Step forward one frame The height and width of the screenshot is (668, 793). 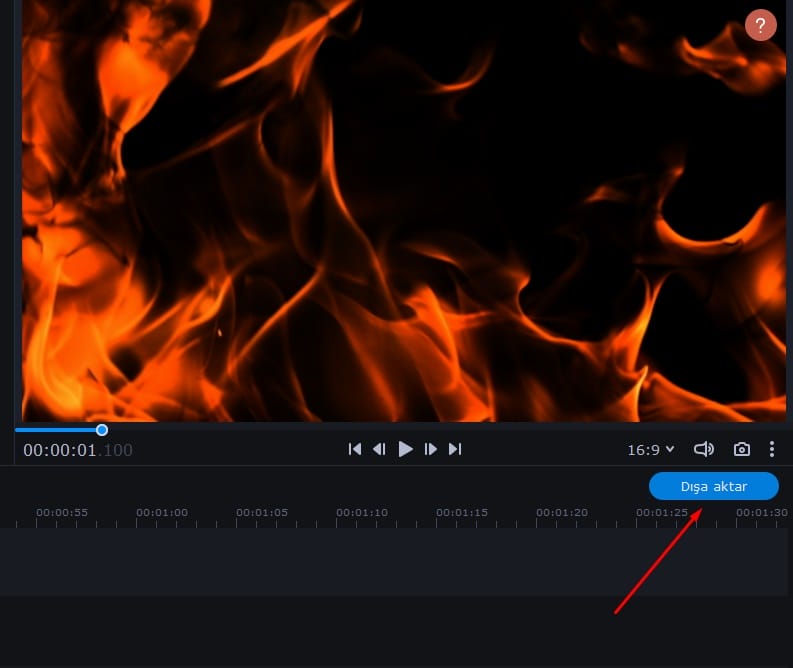coord(430,449)
